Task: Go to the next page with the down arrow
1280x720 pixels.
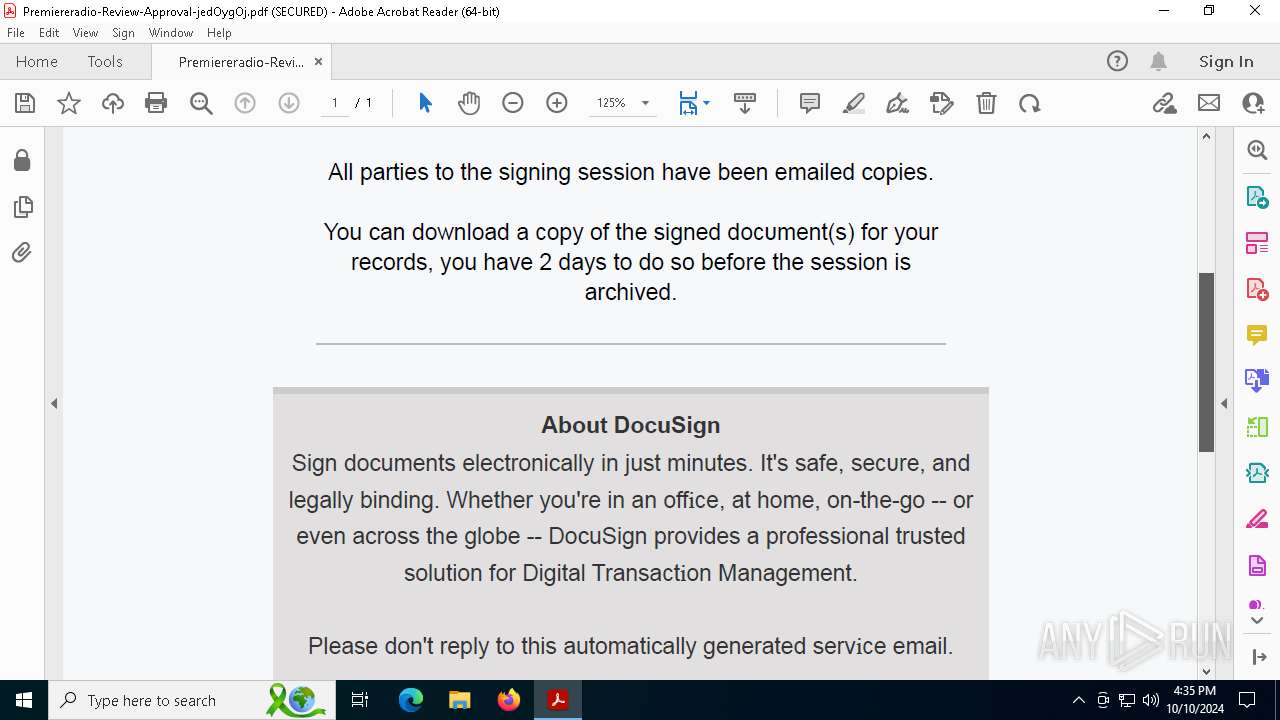Action: (289, 103)
